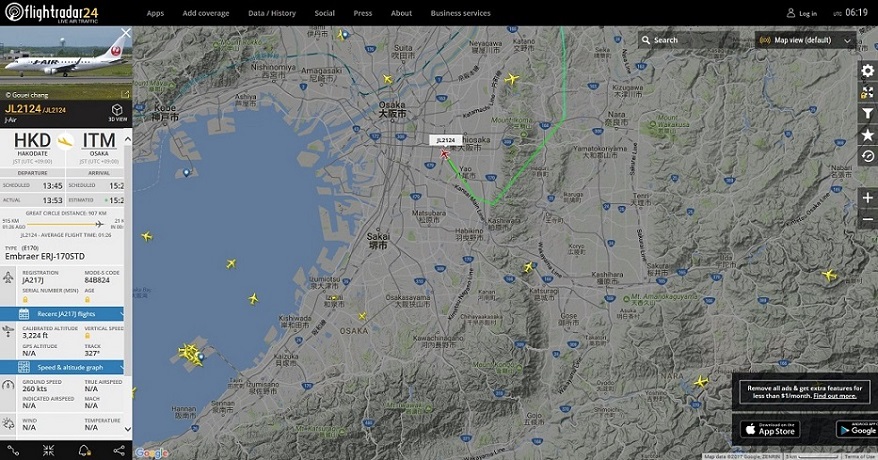This screenshot has height=460, width=878.
Task: Download on the App Store button
Action: pos(770,430)
